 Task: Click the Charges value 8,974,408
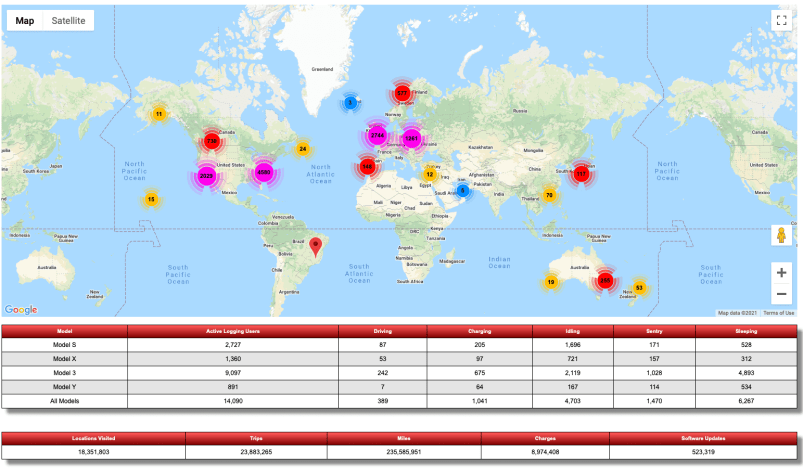pyautogui.click(x=545, y=452)
